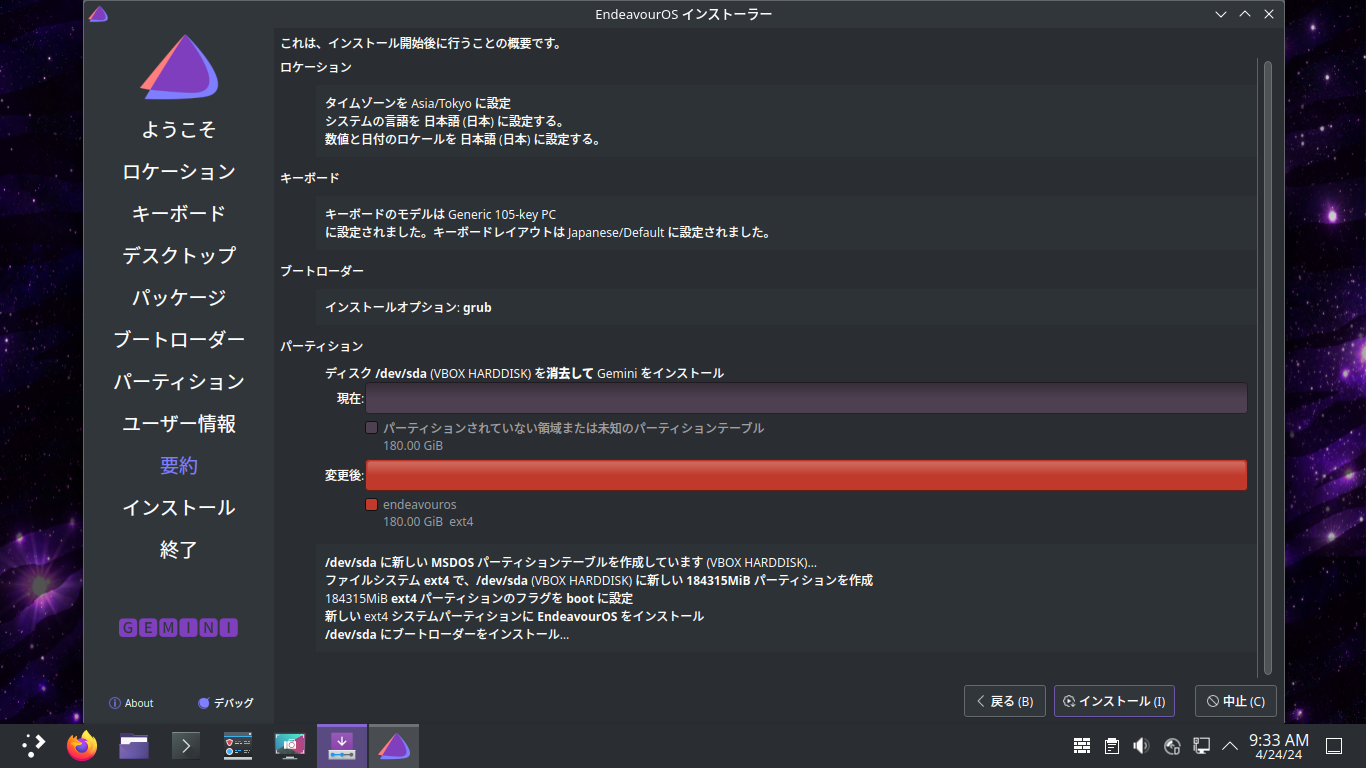Select the キーボード step in sidebar
The image size is (1366, 768).
pyautogui.click(x=179, y=214)
